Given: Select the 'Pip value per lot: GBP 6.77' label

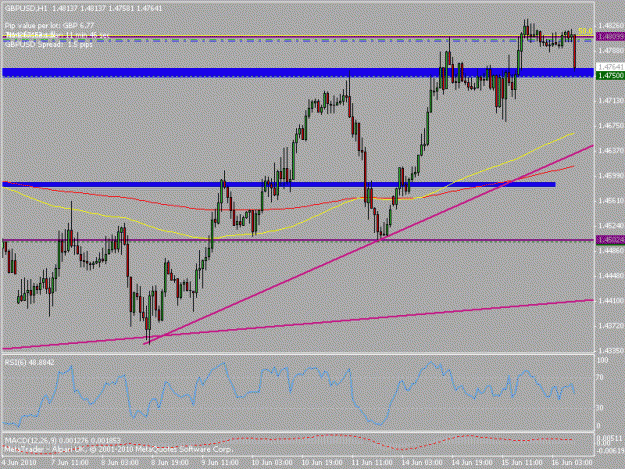Looking at the screenshot, I should (49, 25).
